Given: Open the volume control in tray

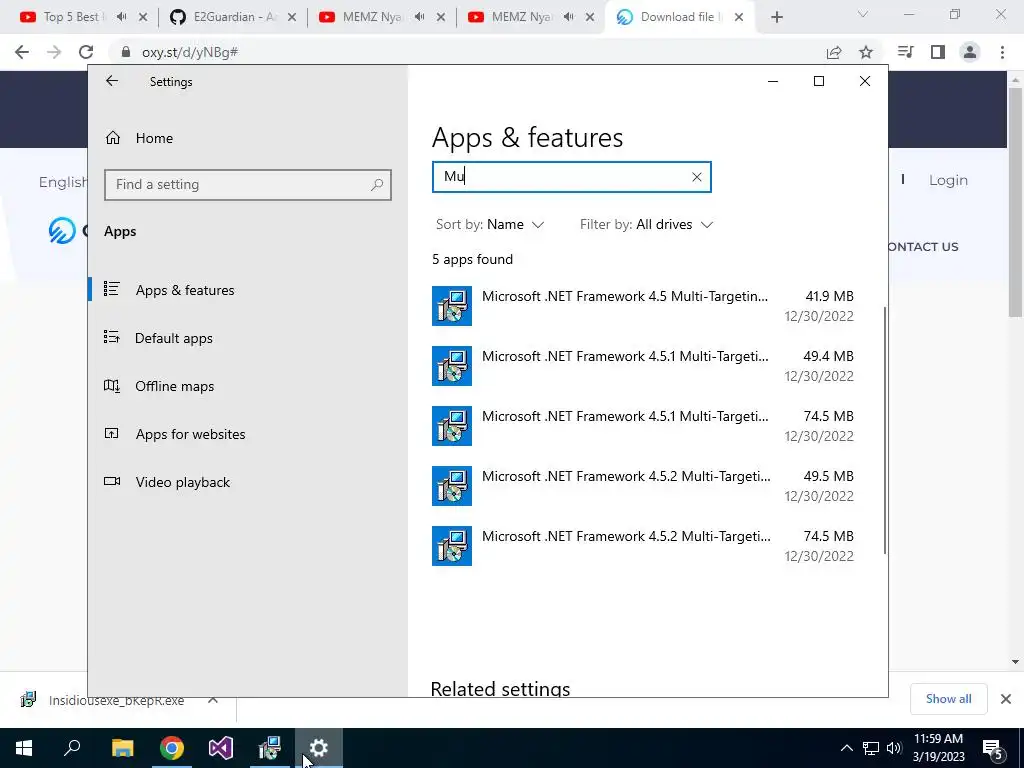Looking at the screenshot, I should point(894,748).
